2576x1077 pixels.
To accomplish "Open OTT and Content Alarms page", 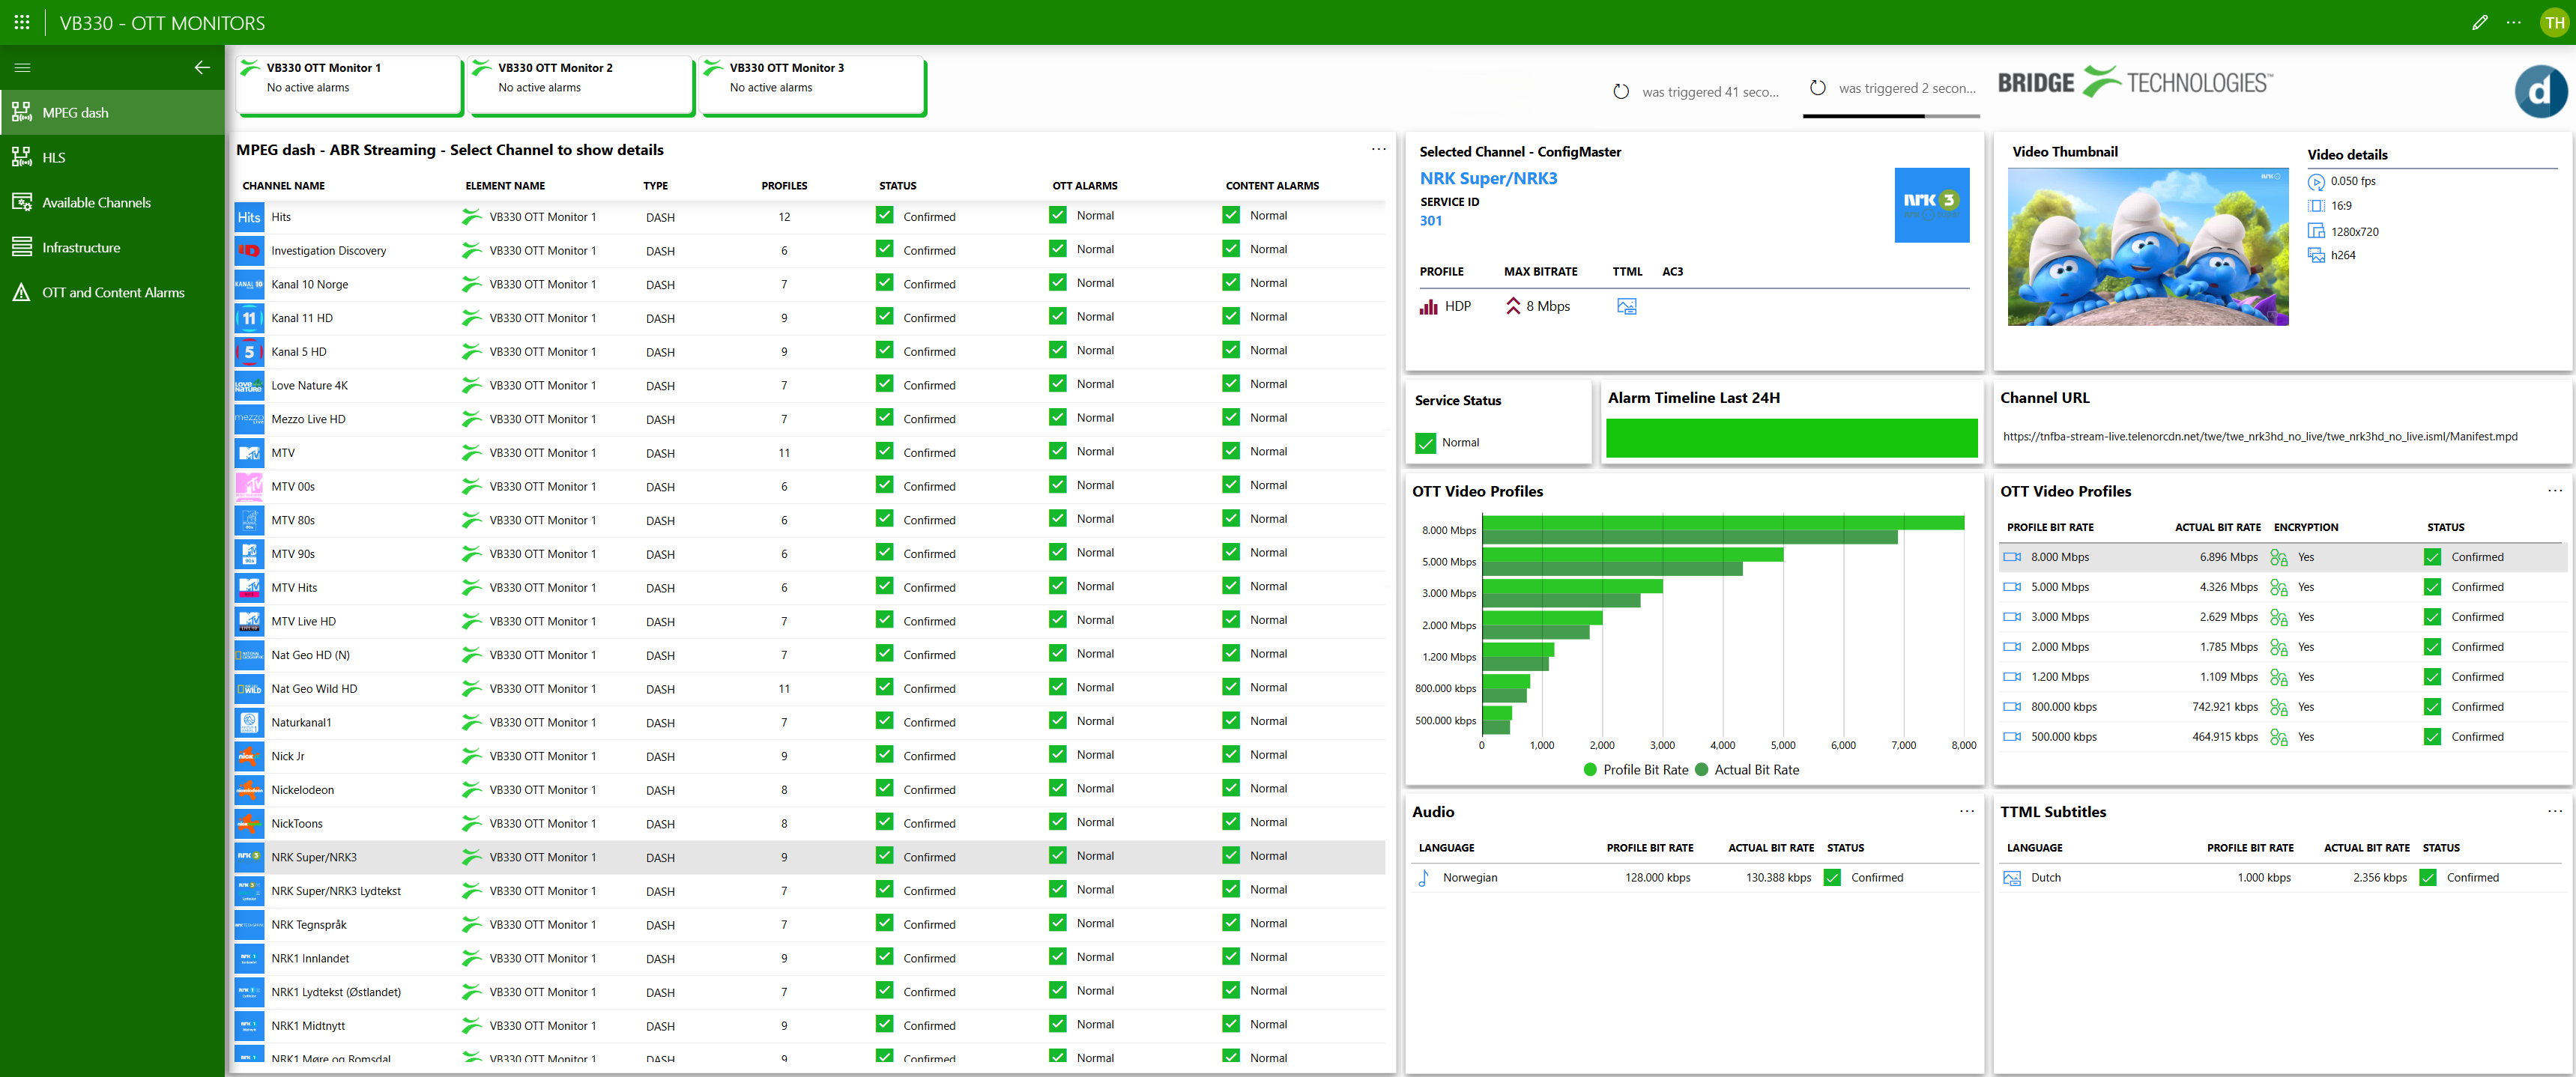I will point(113,292).
